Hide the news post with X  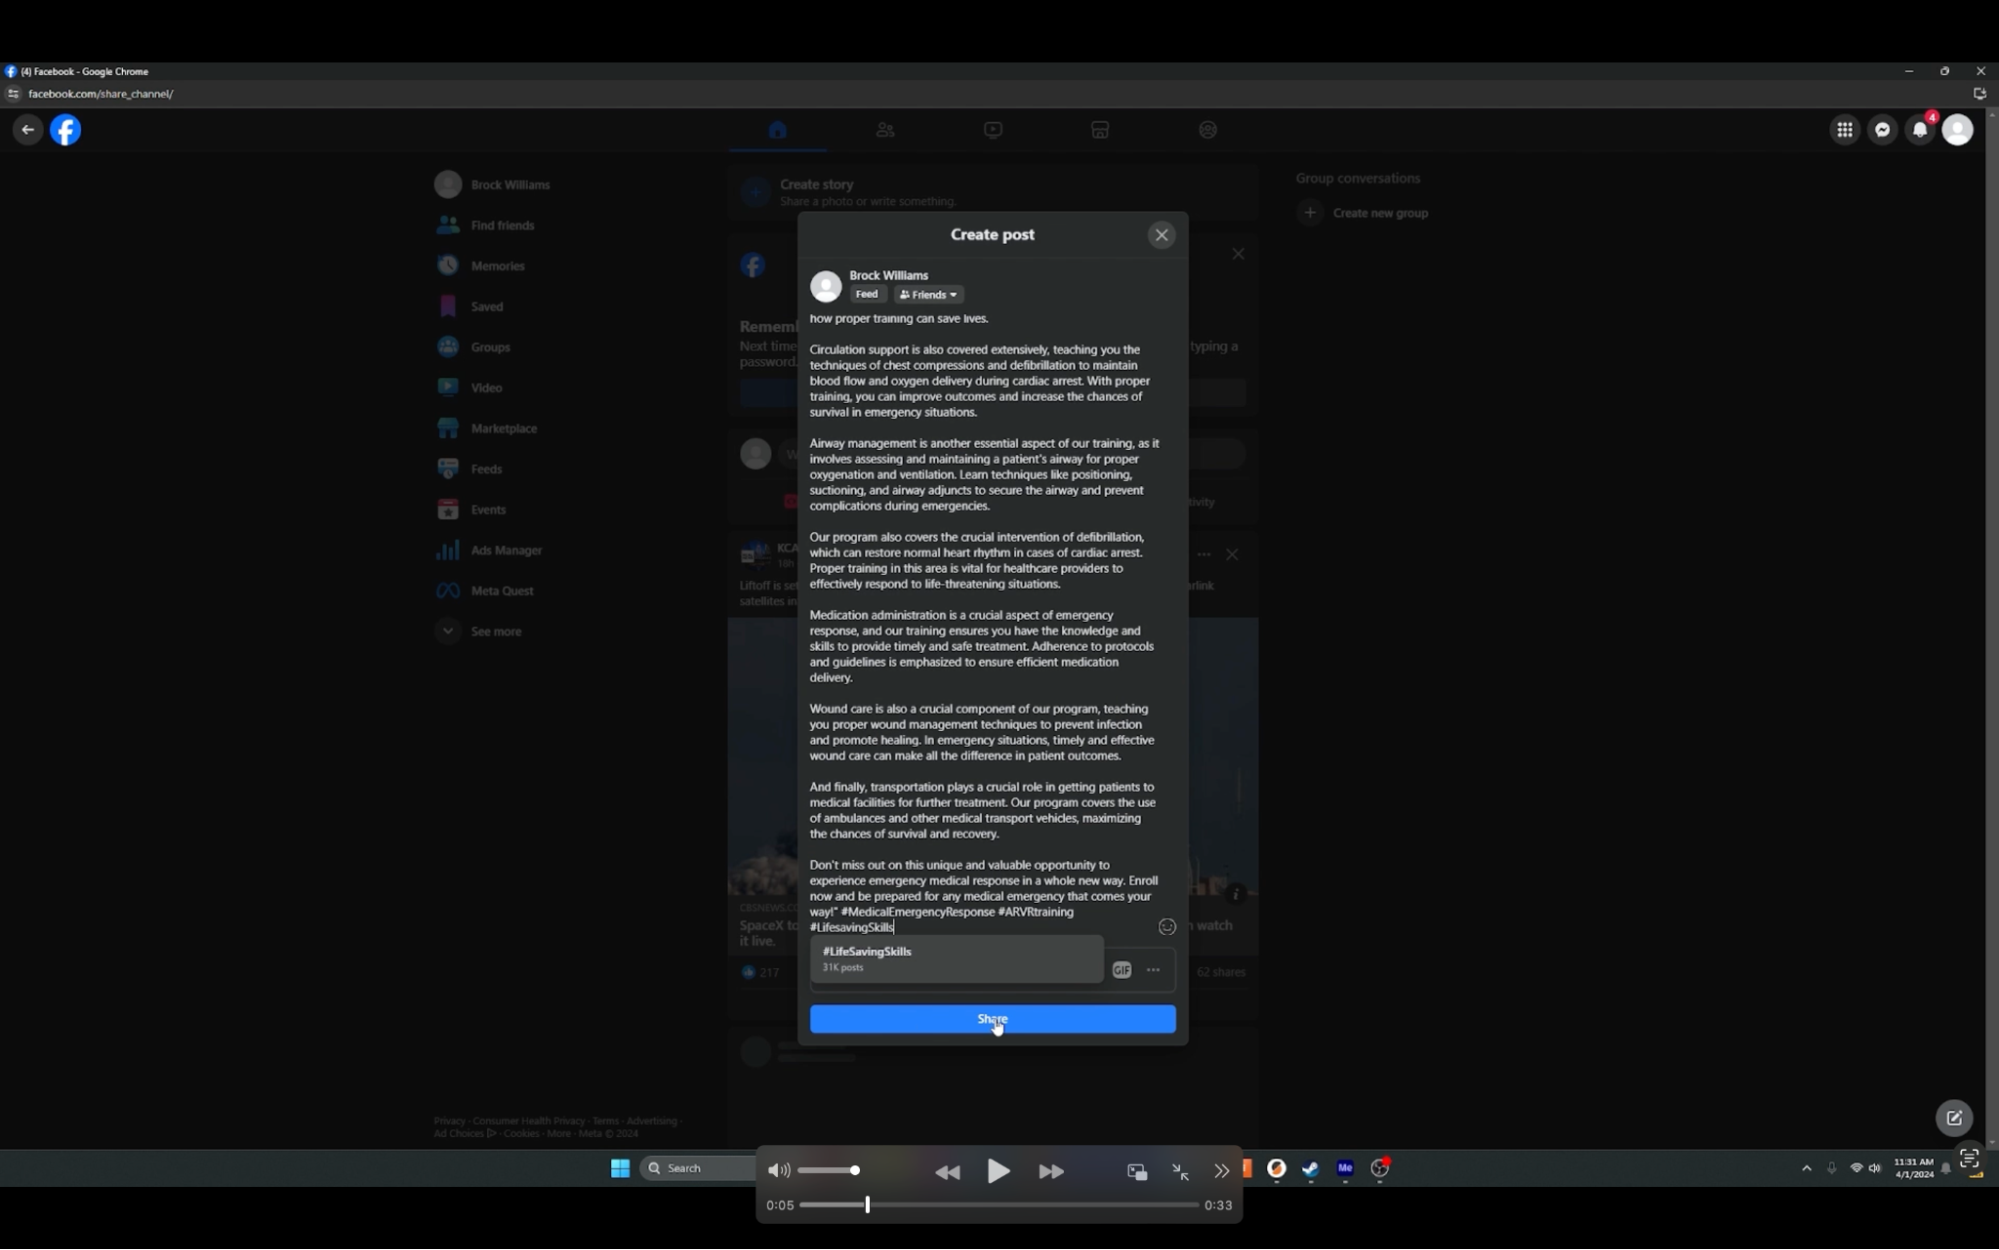pos(1232,555)
